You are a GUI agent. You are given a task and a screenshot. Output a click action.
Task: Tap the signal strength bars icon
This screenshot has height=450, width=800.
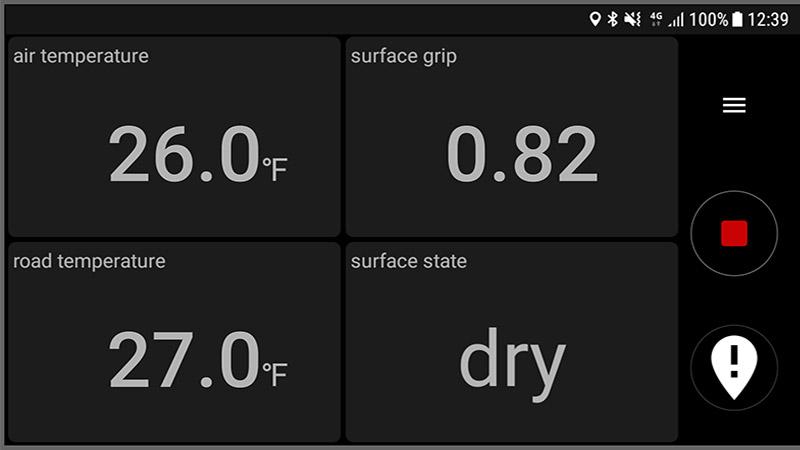coord(676,19)
